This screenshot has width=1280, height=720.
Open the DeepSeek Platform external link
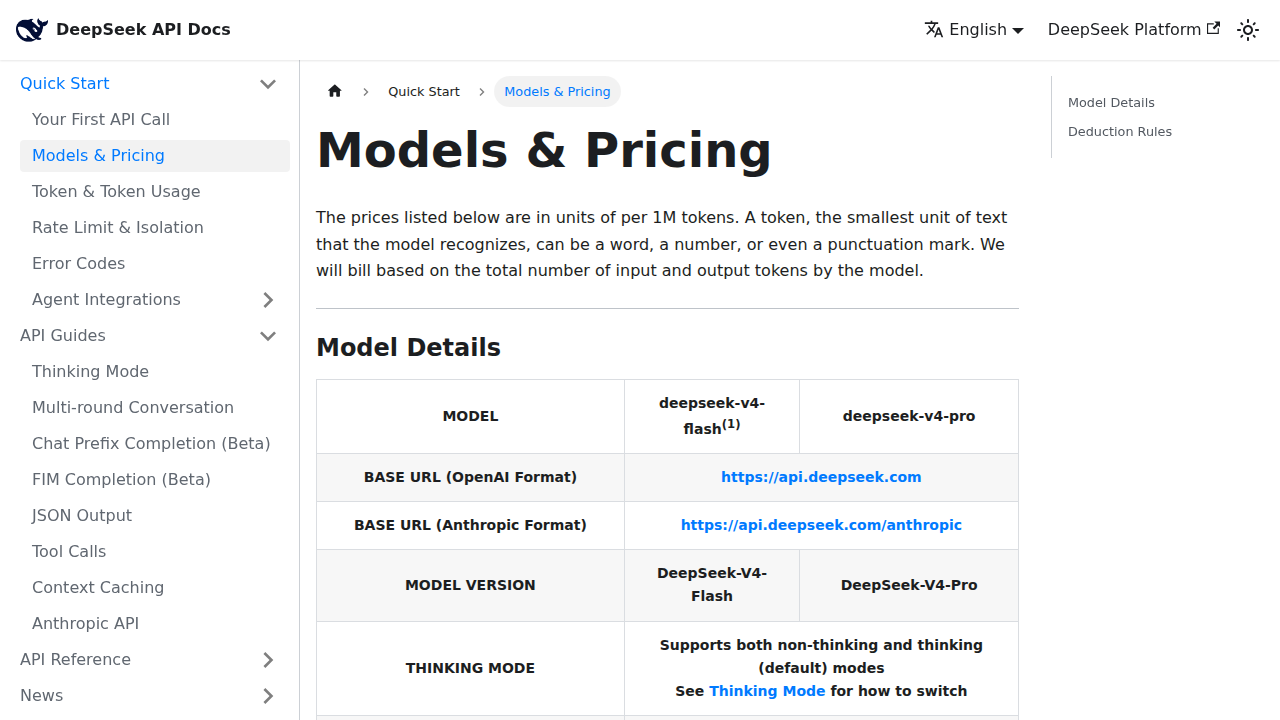[x=1134, y=30]
